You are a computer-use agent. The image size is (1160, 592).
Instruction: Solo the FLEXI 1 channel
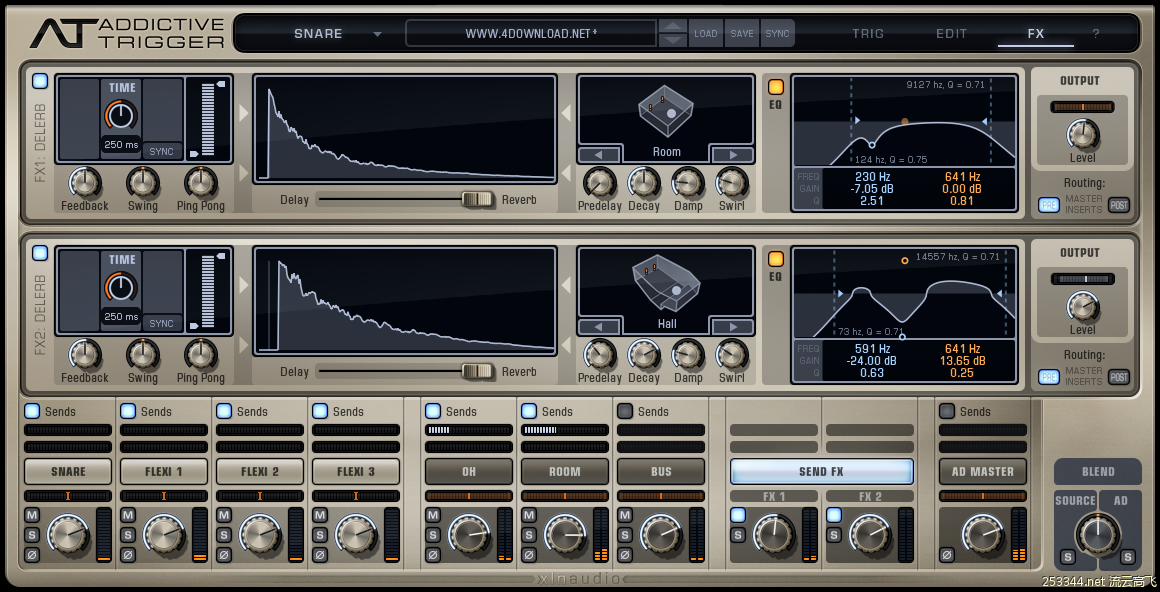pos(128,534)
